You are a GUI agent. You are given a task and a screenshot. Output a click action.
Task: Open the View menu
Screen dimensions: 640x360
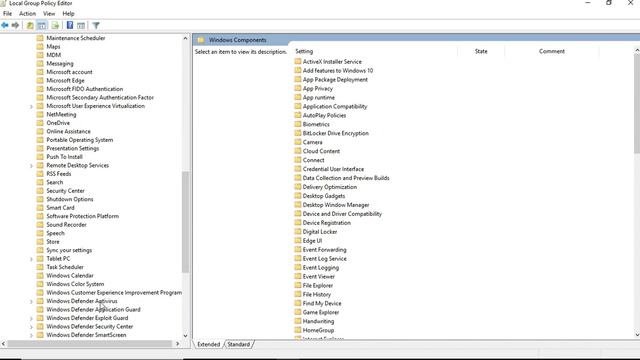pos(49,13)
